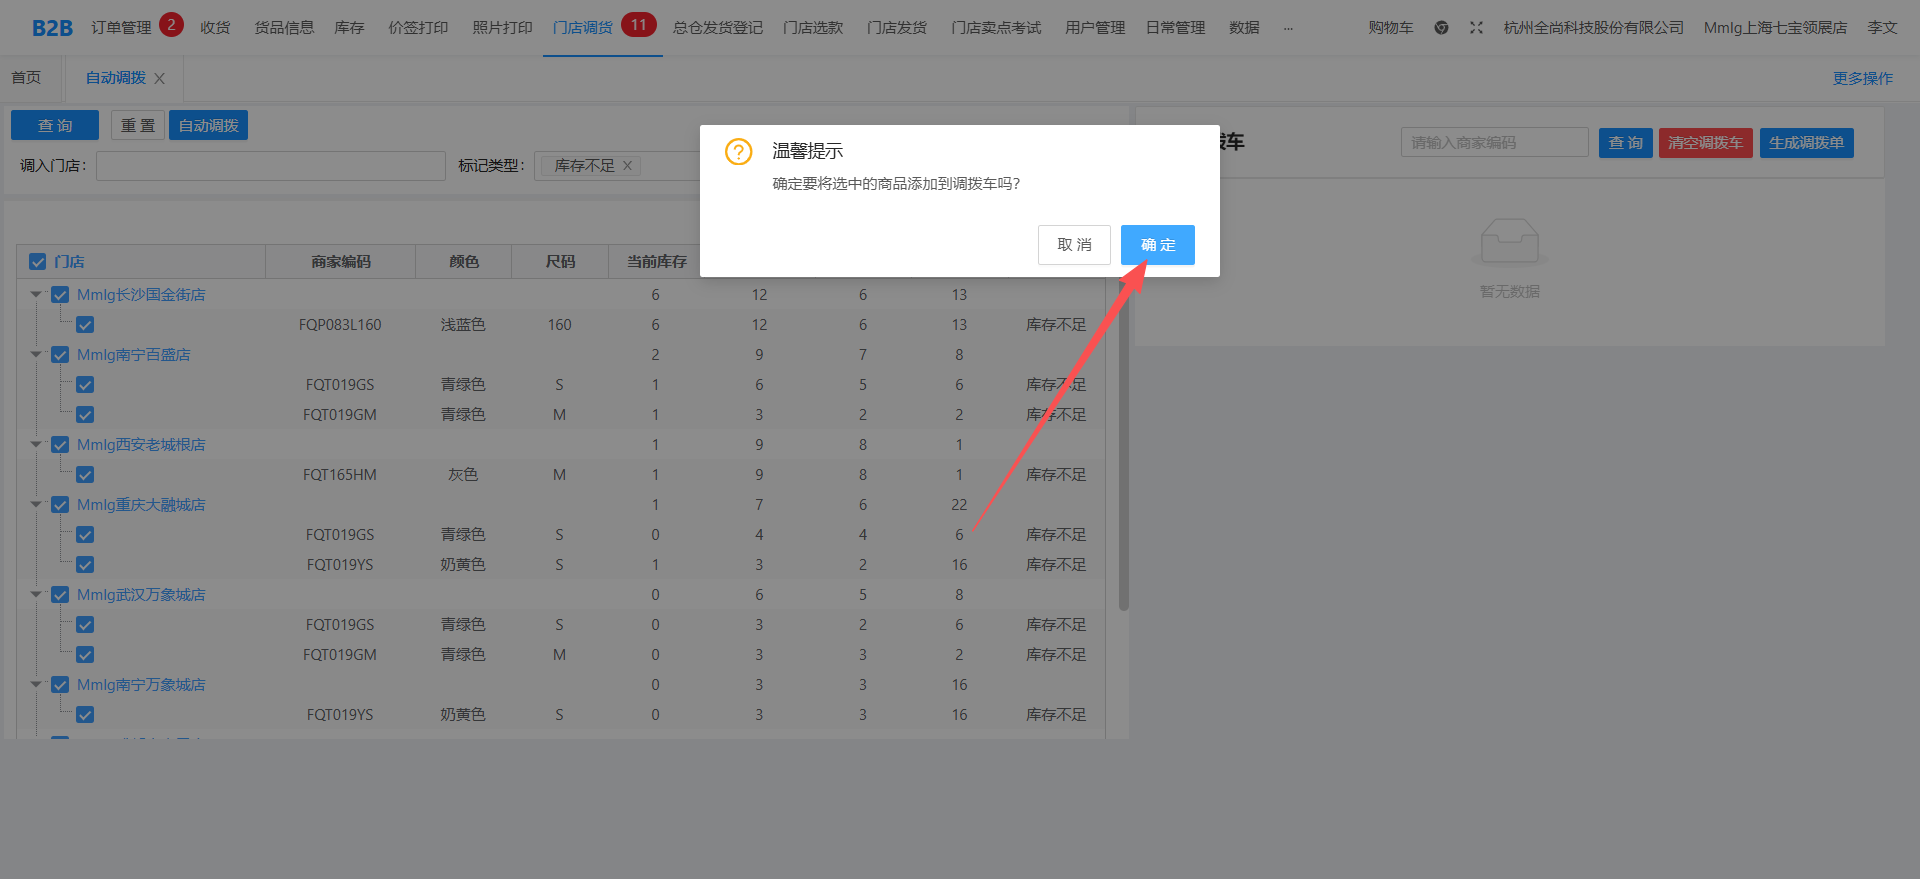Confirm the dialog with 确定
This screenshot has height=879, width=1920.
1157,245
